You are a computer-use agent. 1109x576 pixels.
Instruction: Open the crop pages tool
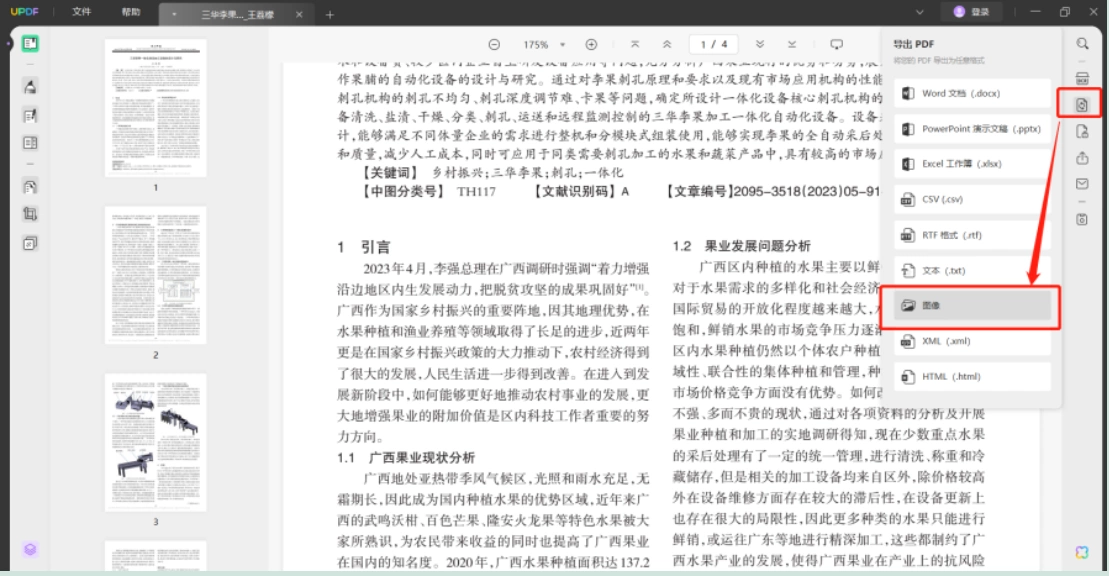30,214
